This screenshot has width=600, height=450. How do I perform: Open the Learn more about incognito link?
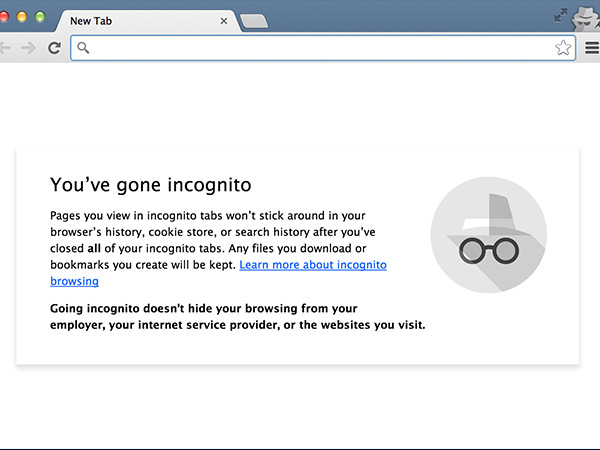(x=312, y=265)
